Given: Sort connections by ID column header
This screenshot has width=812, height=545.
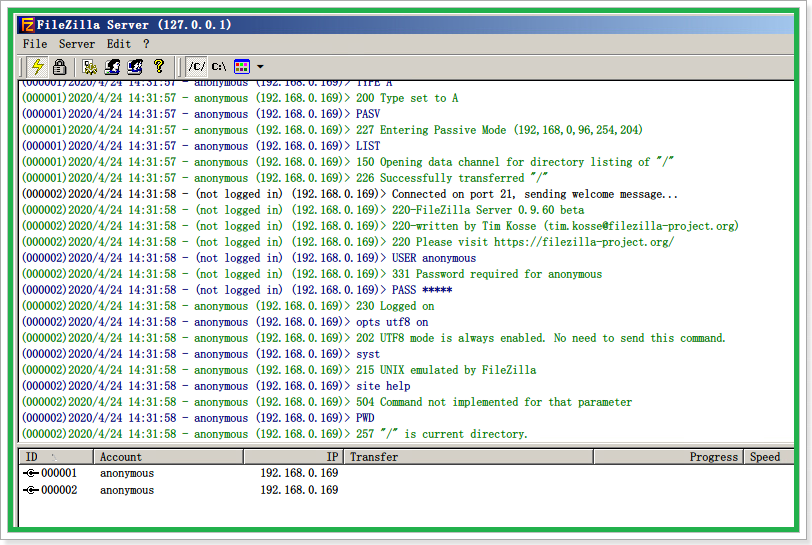Looking at the screenshot, I should point(56,456).
